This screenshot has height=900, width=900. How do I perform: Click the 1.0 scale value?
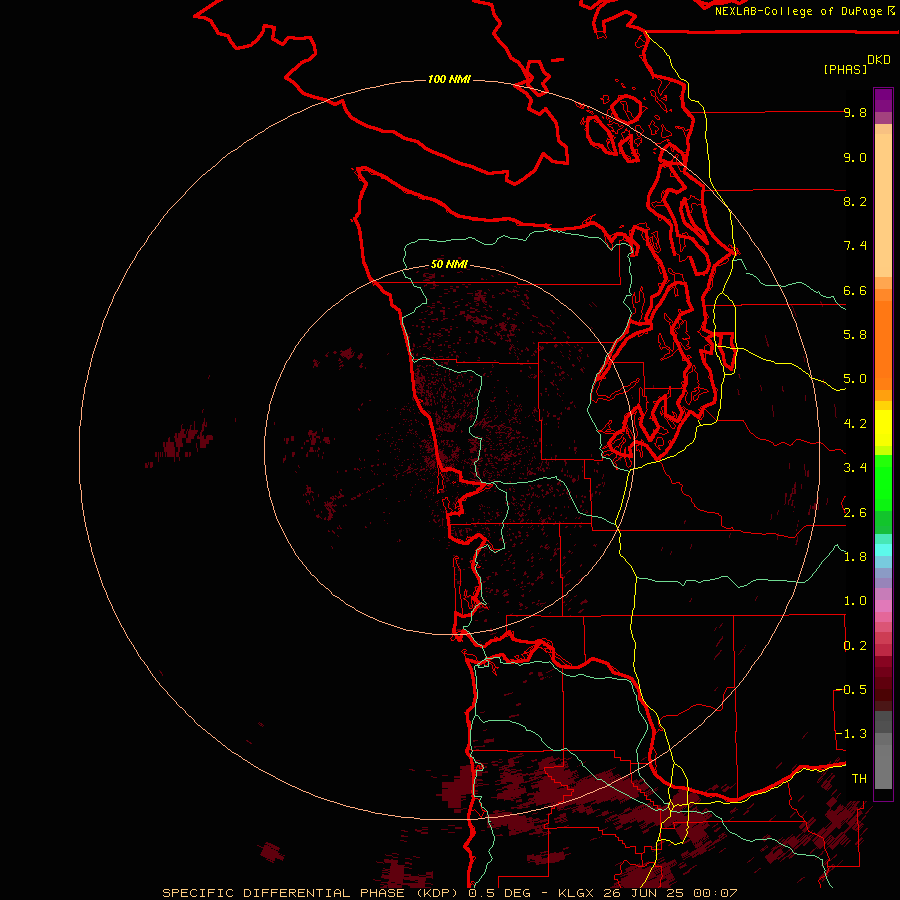pos(855,601)
